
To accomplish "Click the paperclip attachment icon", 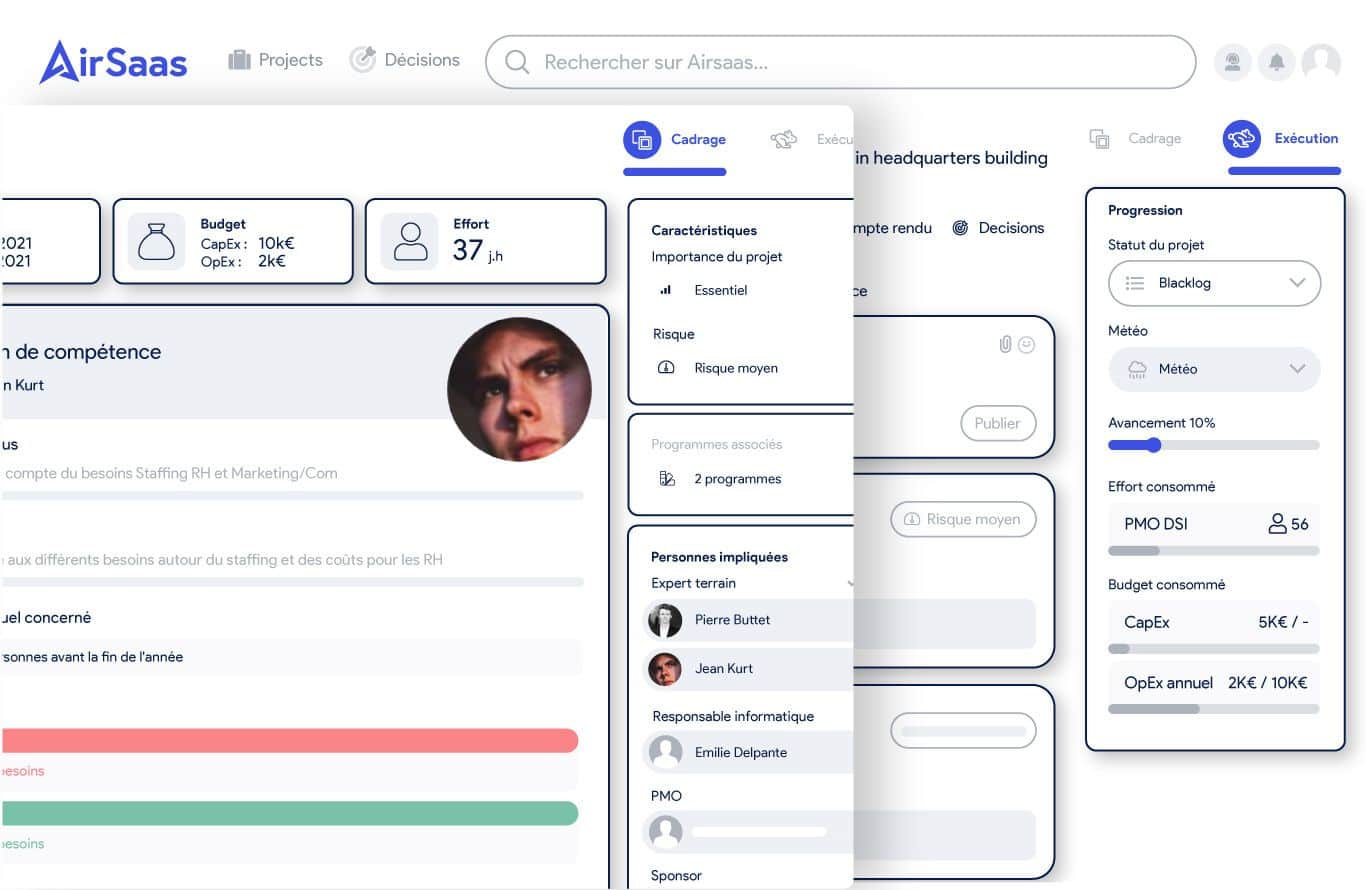I will point(1006,344).
